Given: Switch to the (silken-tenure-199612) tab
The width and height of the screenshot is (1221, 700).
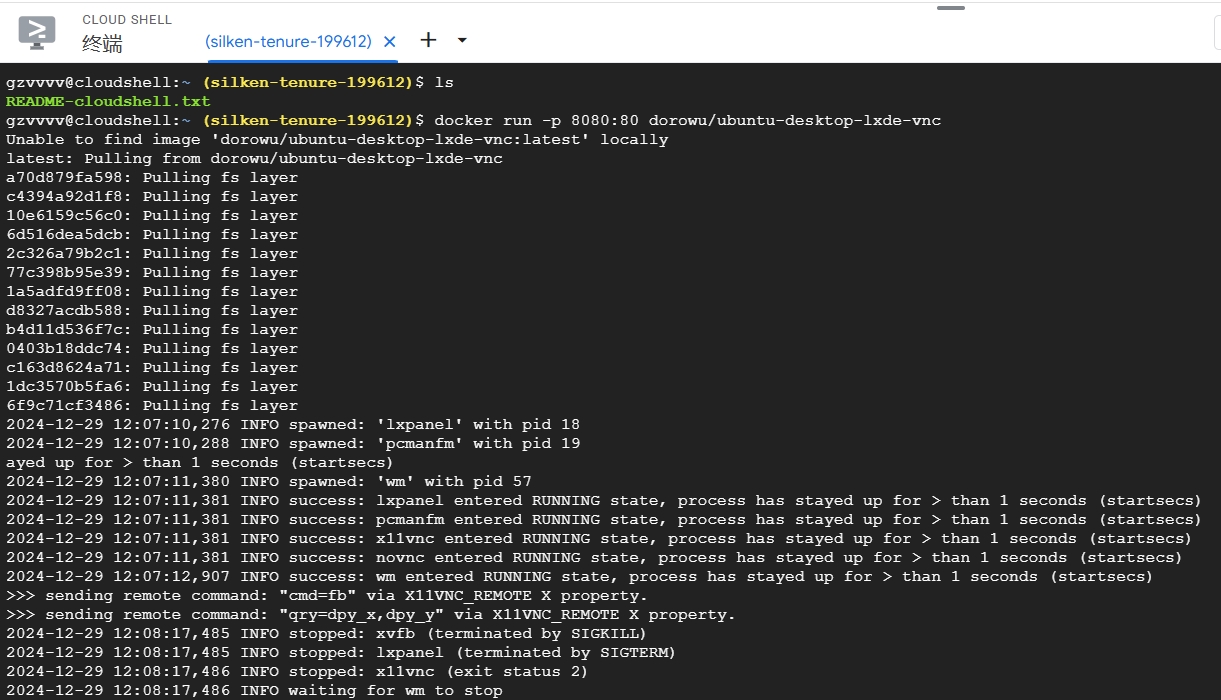Looking at the screenshot, I should (x=288, y=42).
